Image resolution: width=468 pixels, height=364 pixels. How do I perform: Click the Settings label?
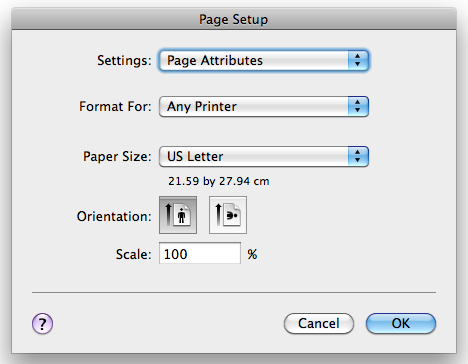coord(124,60)
